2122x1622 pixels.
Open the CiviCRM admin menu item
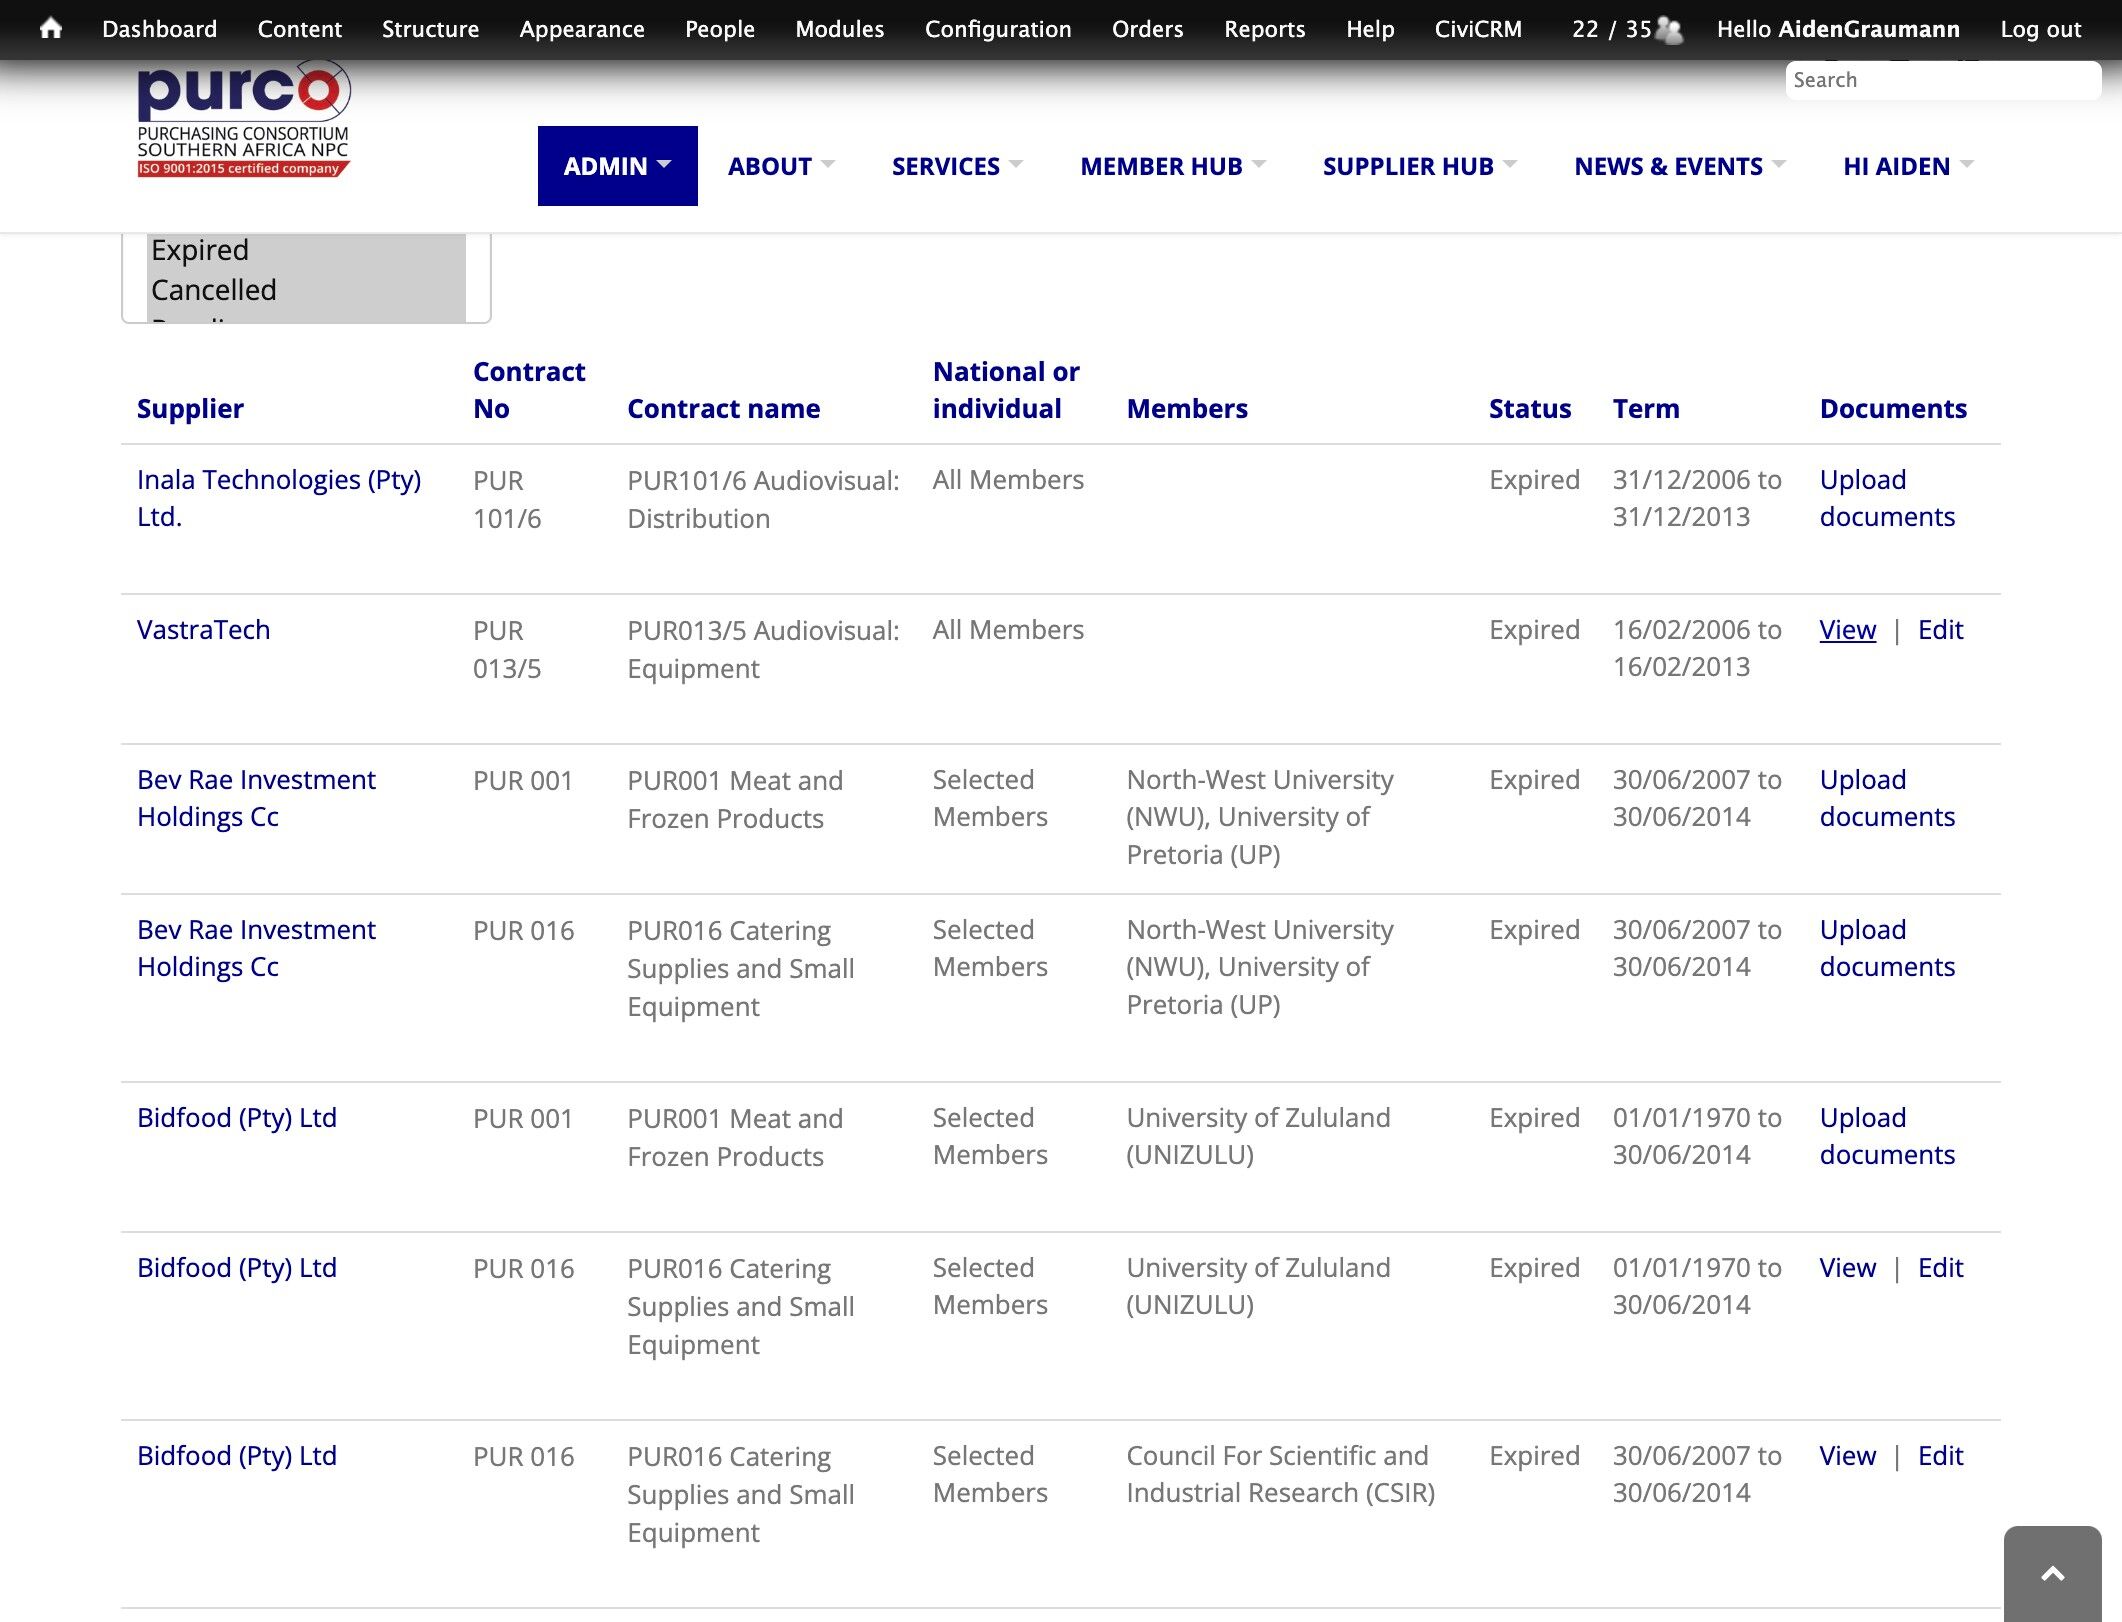[1478, 29]
